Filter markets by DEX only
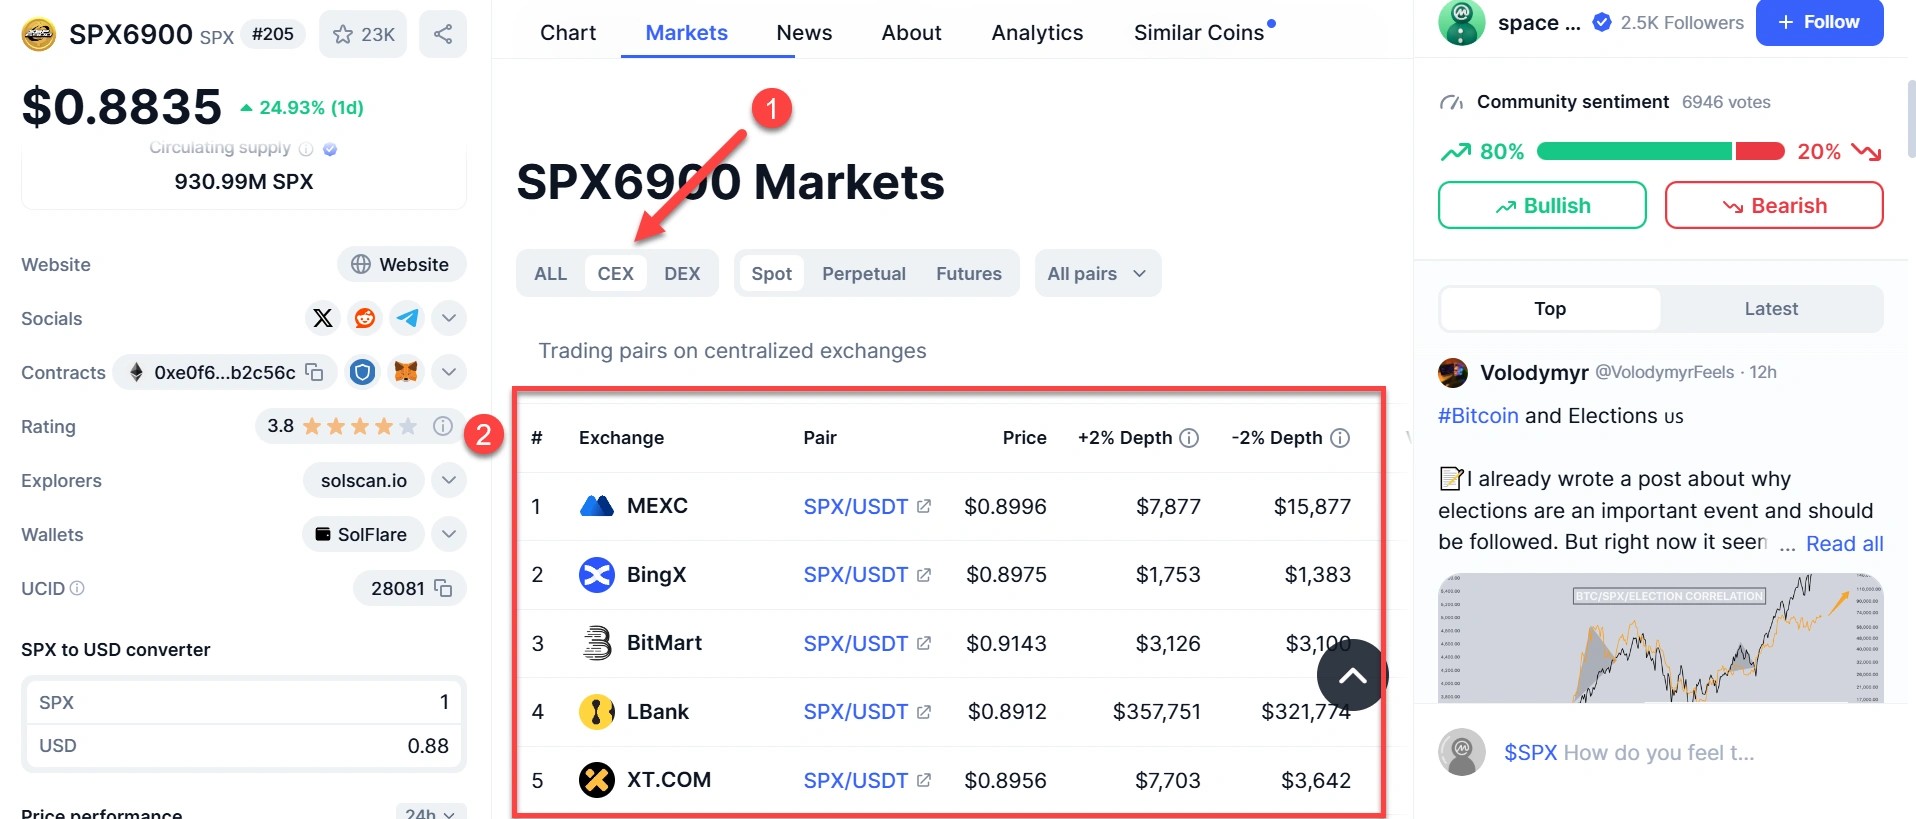 681,273
